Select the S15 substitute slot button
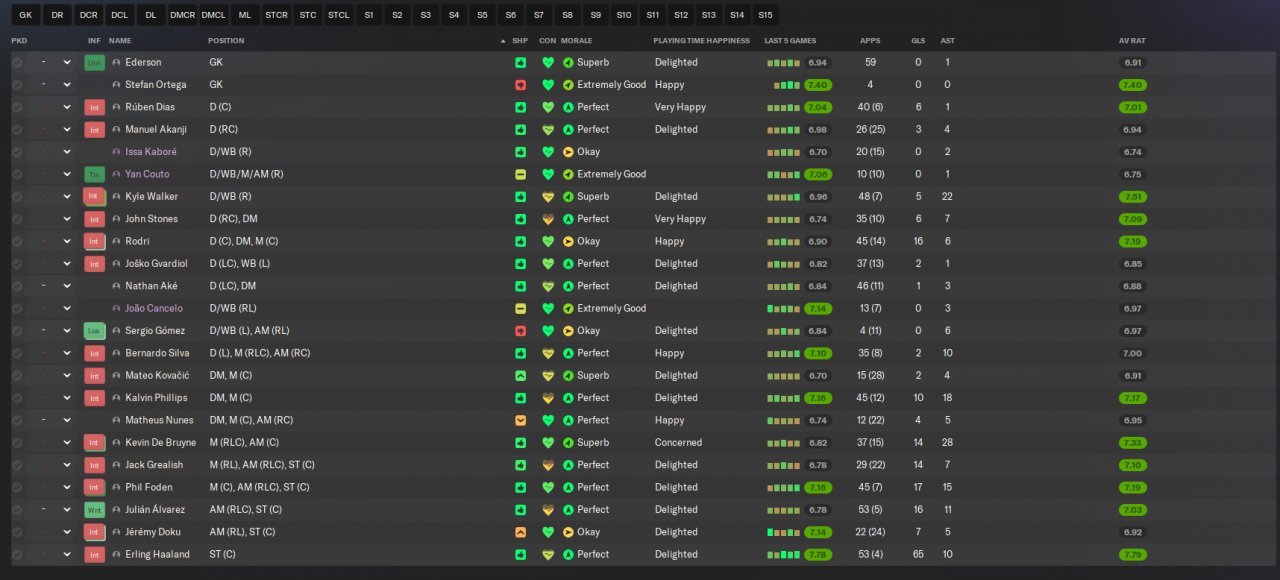 (765, 15)
